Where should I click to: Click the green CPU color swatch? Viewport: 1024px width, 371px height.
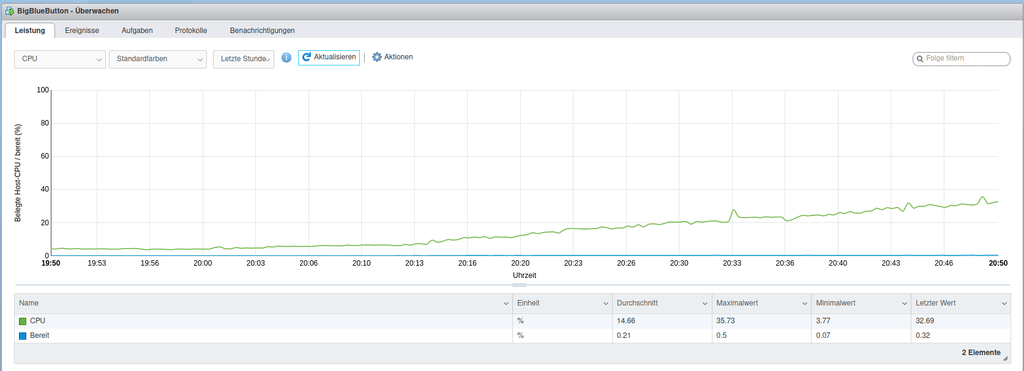pyautogui.click(x=23, y=321)
